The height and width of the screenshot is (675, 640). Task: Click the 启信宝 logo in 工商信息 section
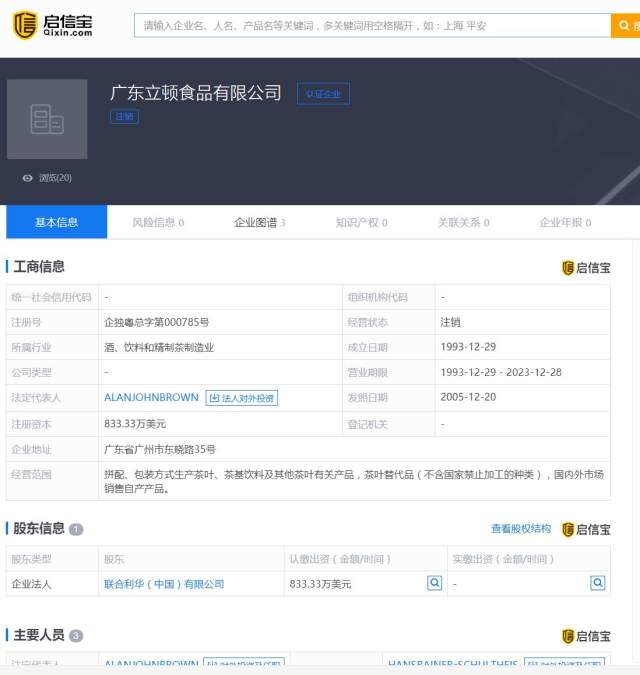[x=586, y=268]
